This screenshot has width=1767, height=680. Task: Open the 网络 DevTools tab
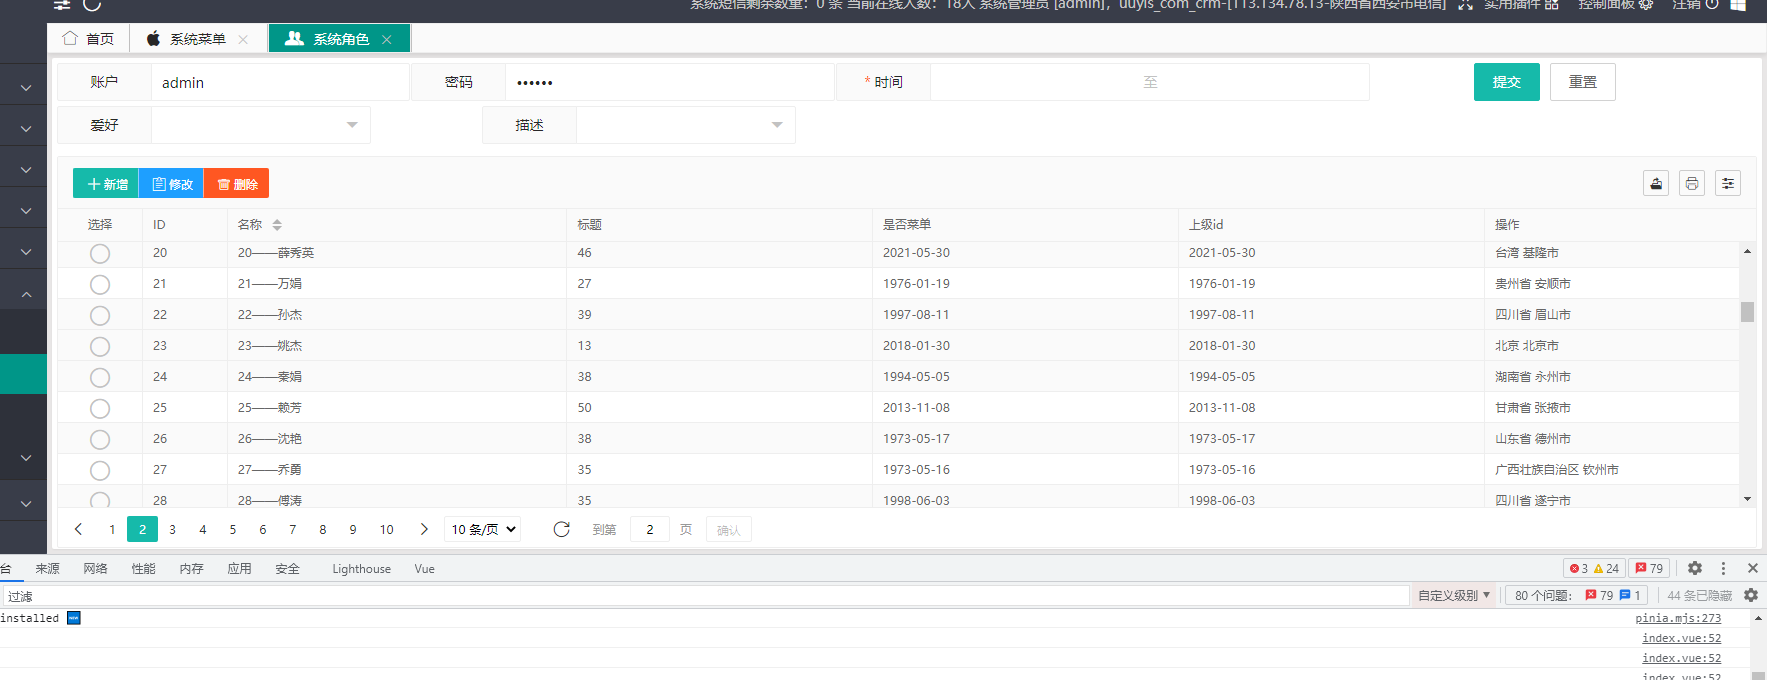[96, 568]
